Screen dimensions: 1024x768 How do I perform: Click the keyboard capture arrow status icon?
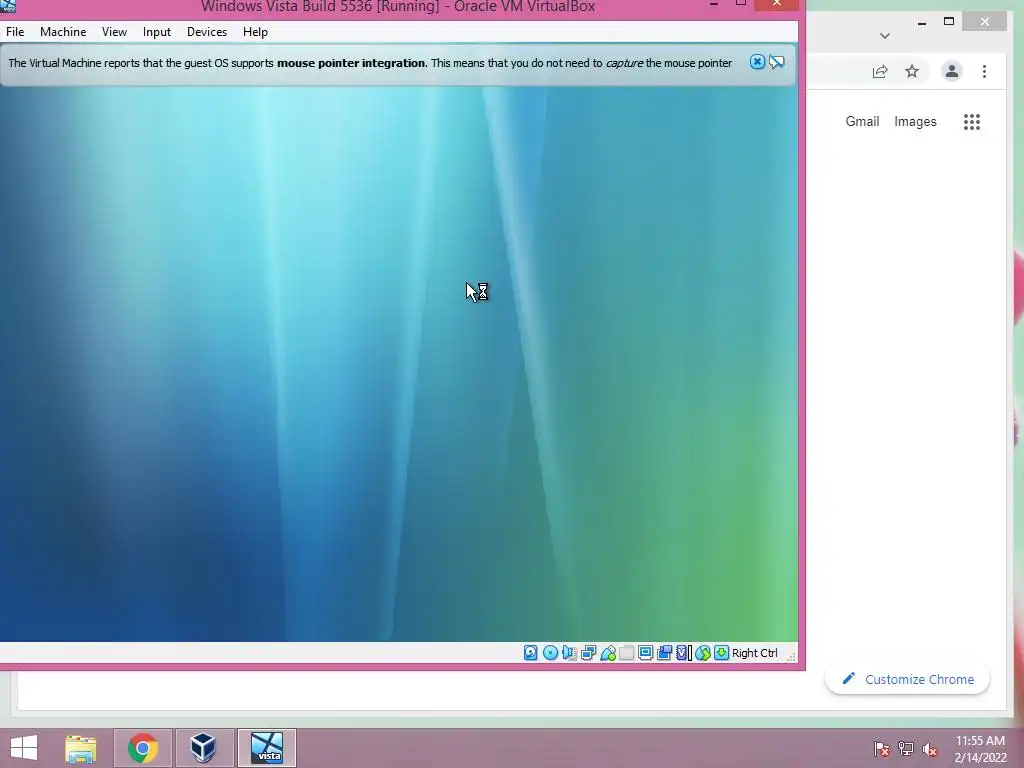point(722,652)
